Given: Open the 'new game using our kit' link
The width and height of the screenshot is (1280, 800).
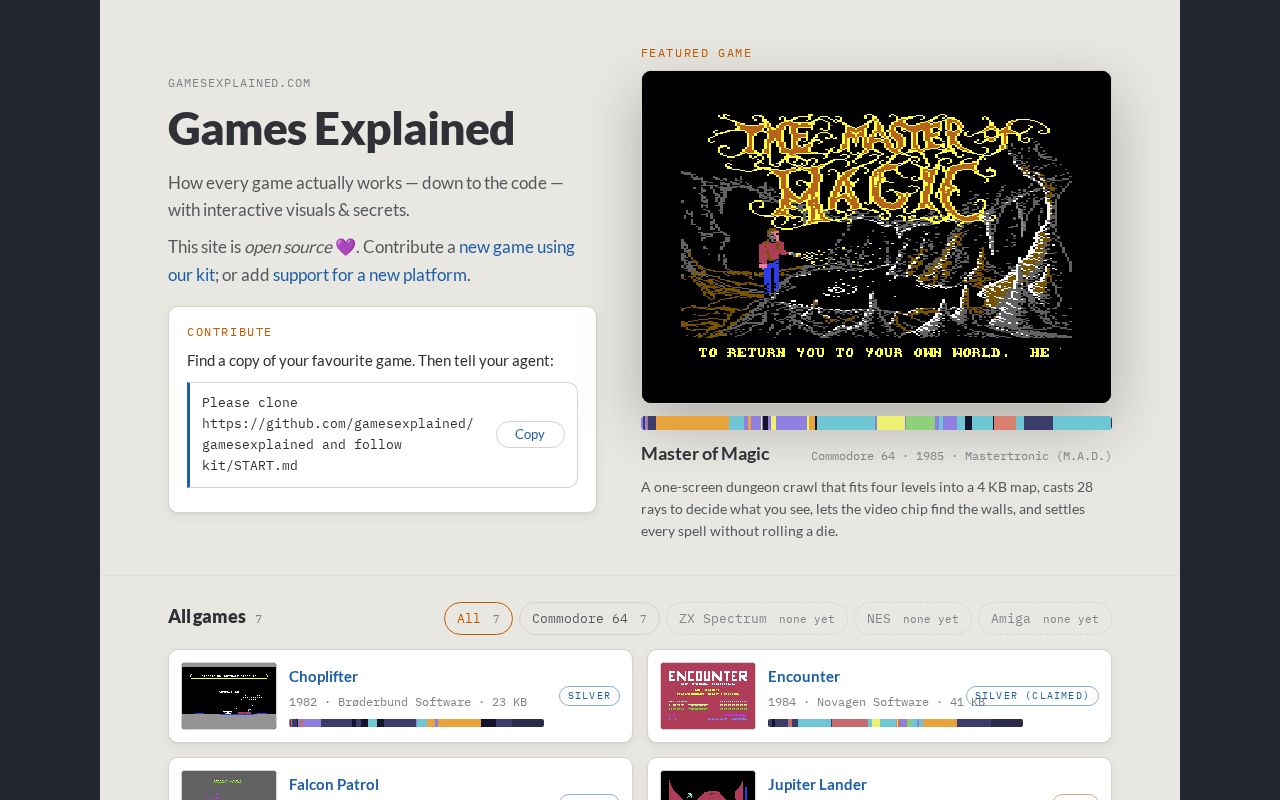Looking at the screenshot, I should pos(371,261).
